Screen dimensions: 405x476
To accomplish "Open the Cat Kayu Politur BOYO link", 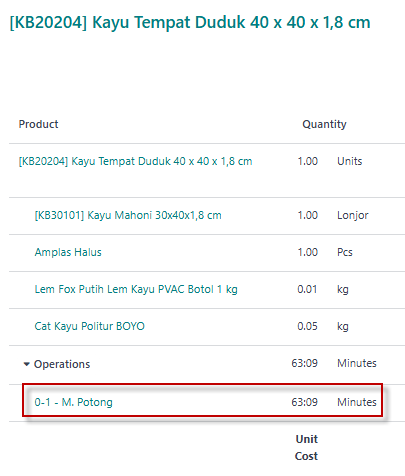I will (90, 326).
